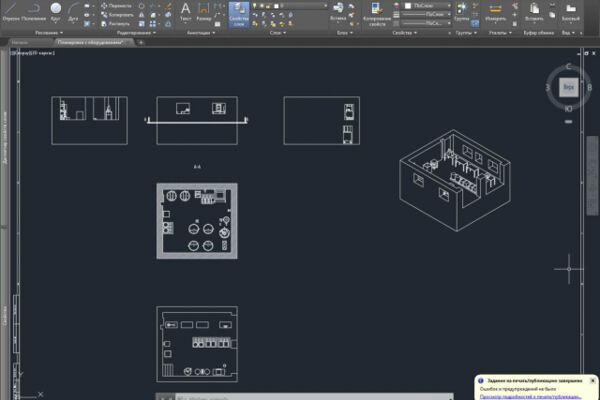Screen dimensions: 600x400
Task: Click the ViewCube З (west) compass letter
Action: pyautogui.click(x=548, y=88)
